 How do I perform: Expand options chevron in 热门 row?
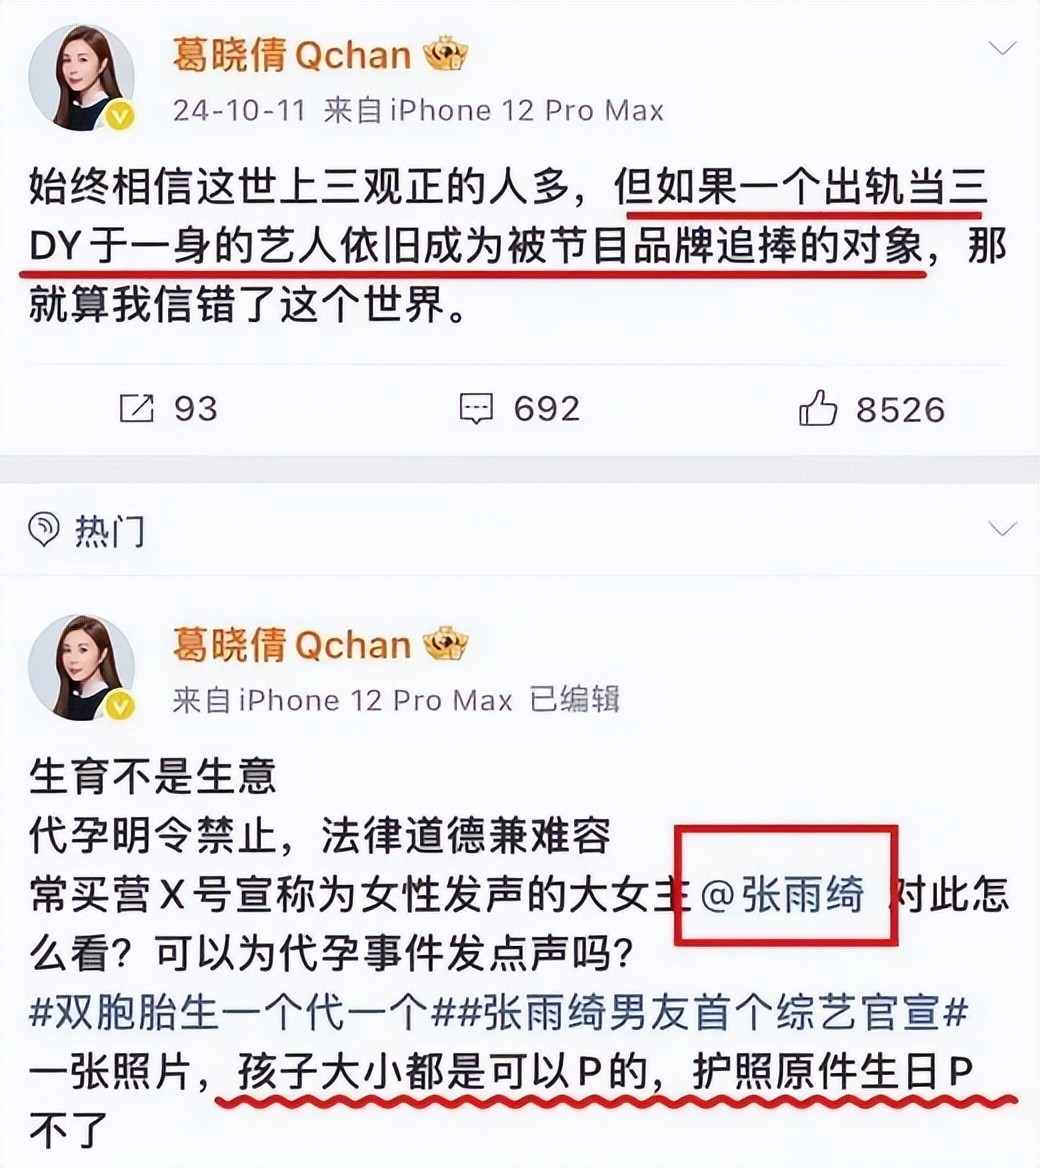[1002, 529]
